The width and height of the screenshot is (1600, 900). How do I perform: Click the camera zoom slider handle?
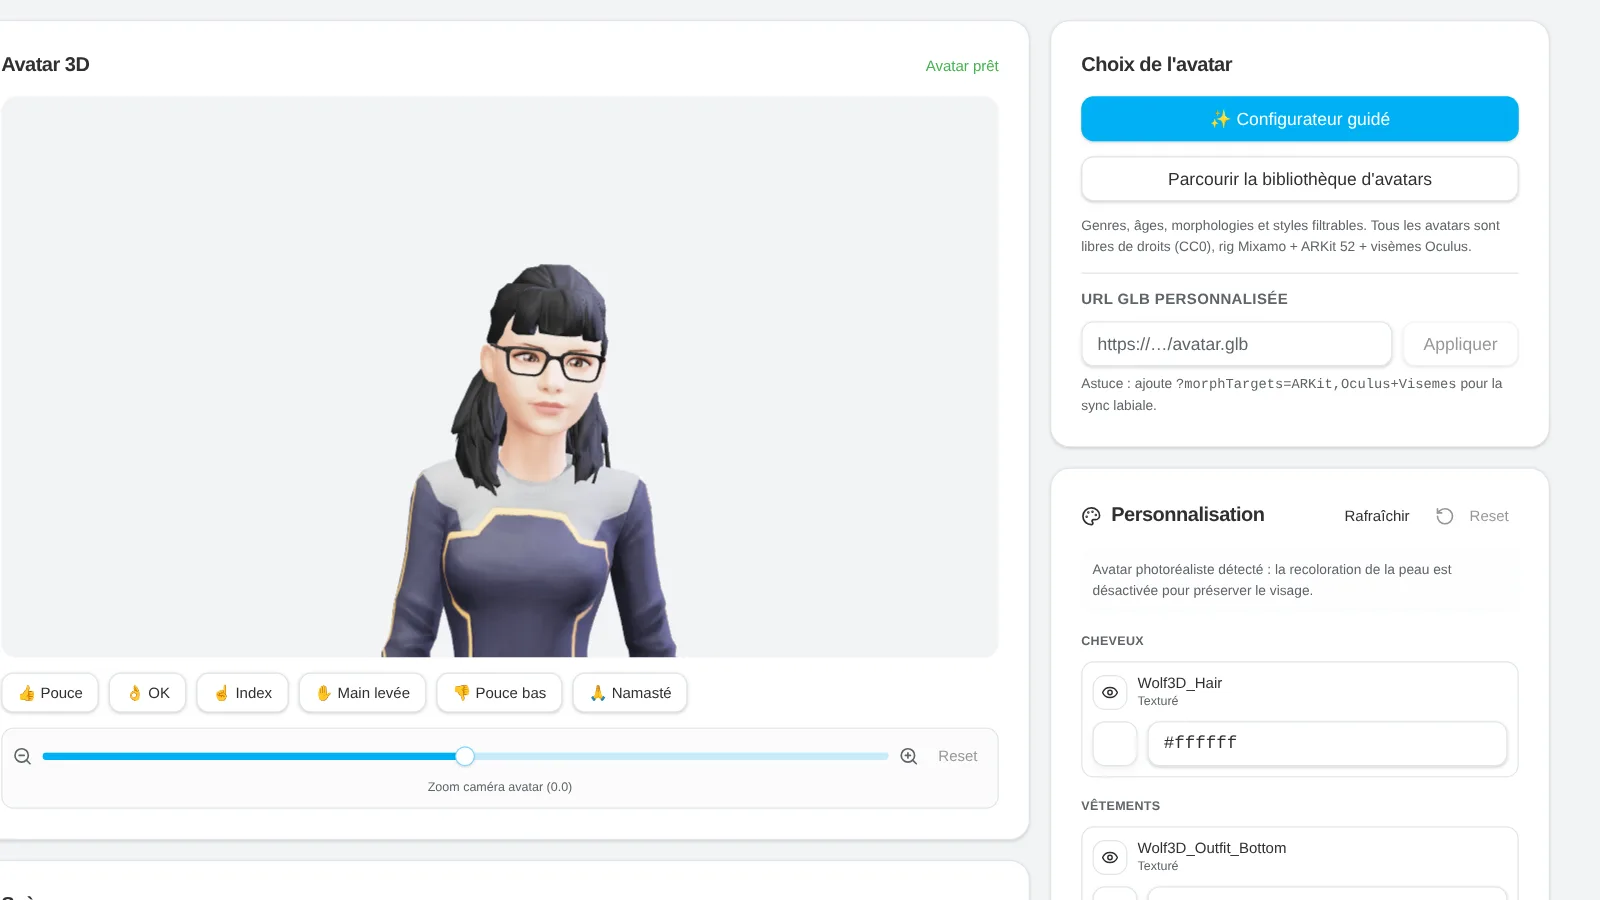coord(465,757)
